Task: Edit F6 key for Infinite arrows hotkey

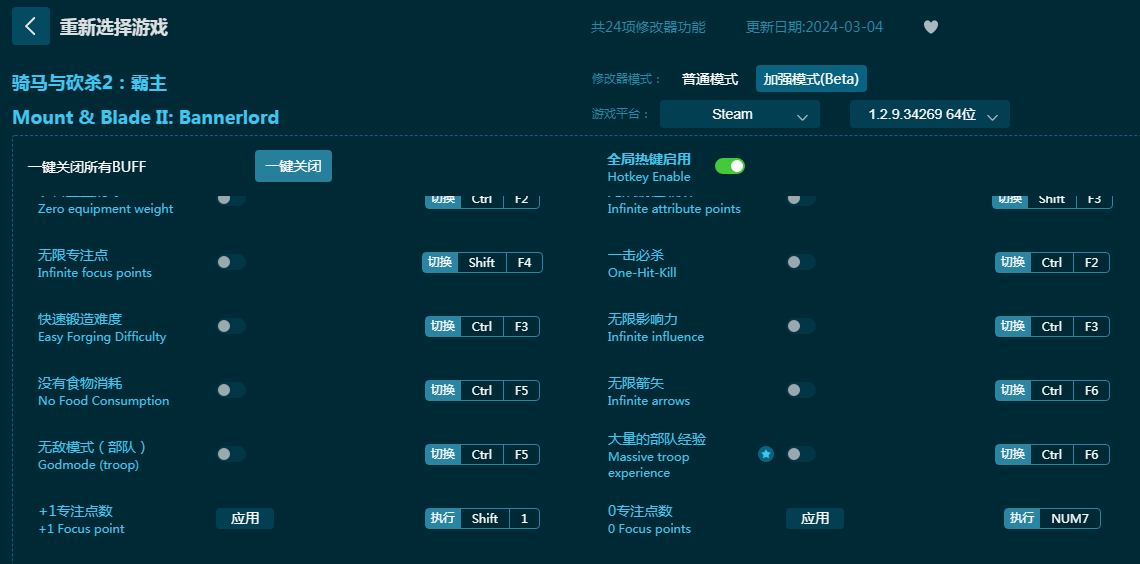Action: [1091, 390]
